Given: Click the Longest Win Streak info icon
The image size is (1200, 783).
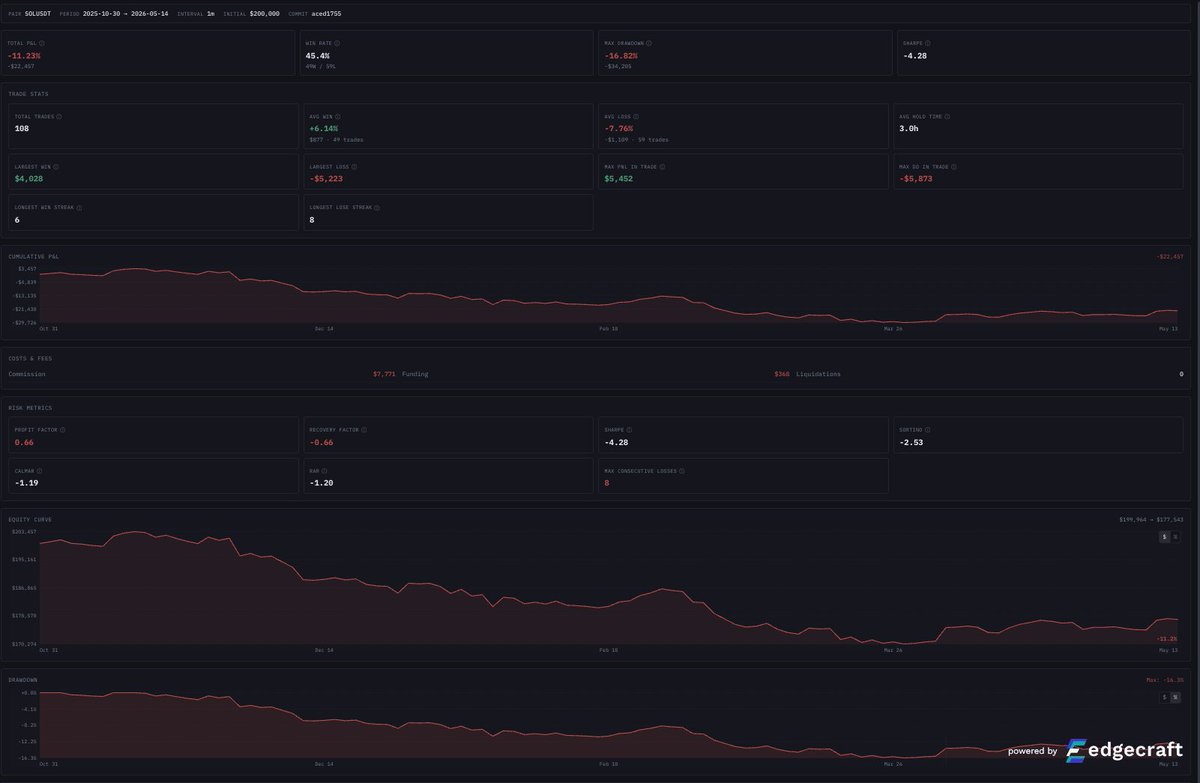Looking at the screenshot, I should pyautogui.click(x=79, y=207).
